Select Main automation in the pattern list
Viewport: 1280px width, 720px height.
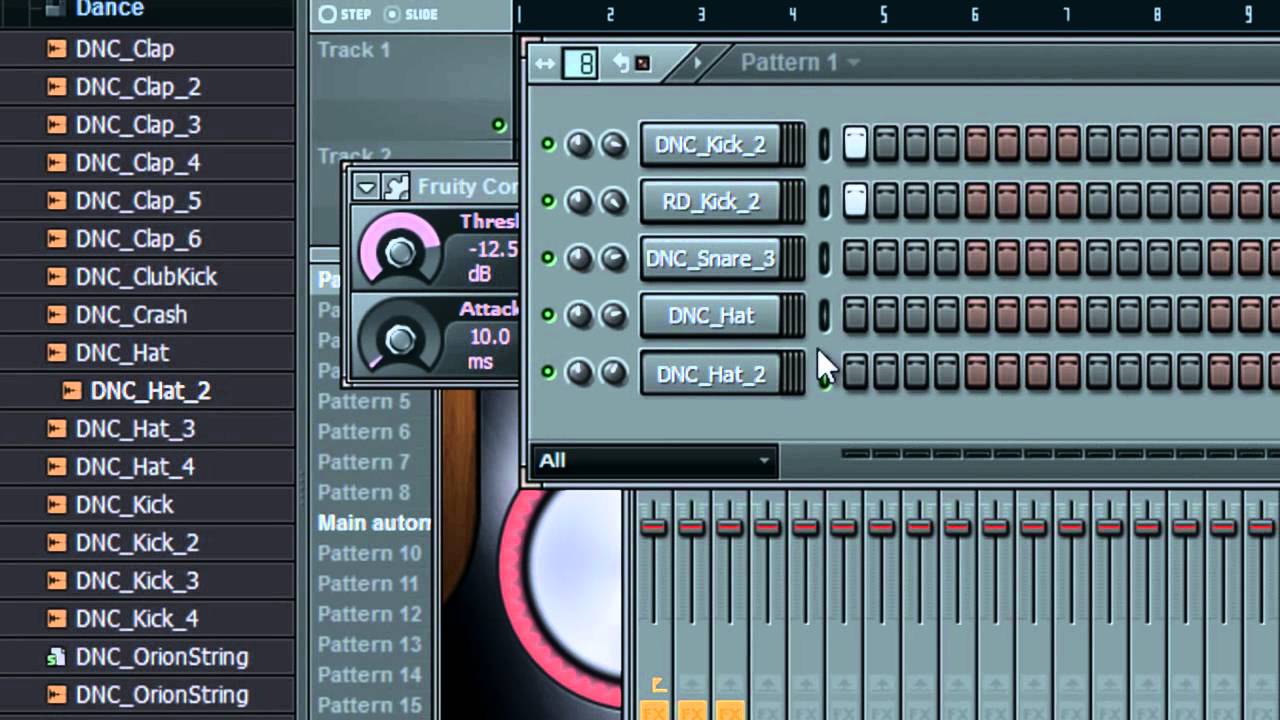(374, 522)
